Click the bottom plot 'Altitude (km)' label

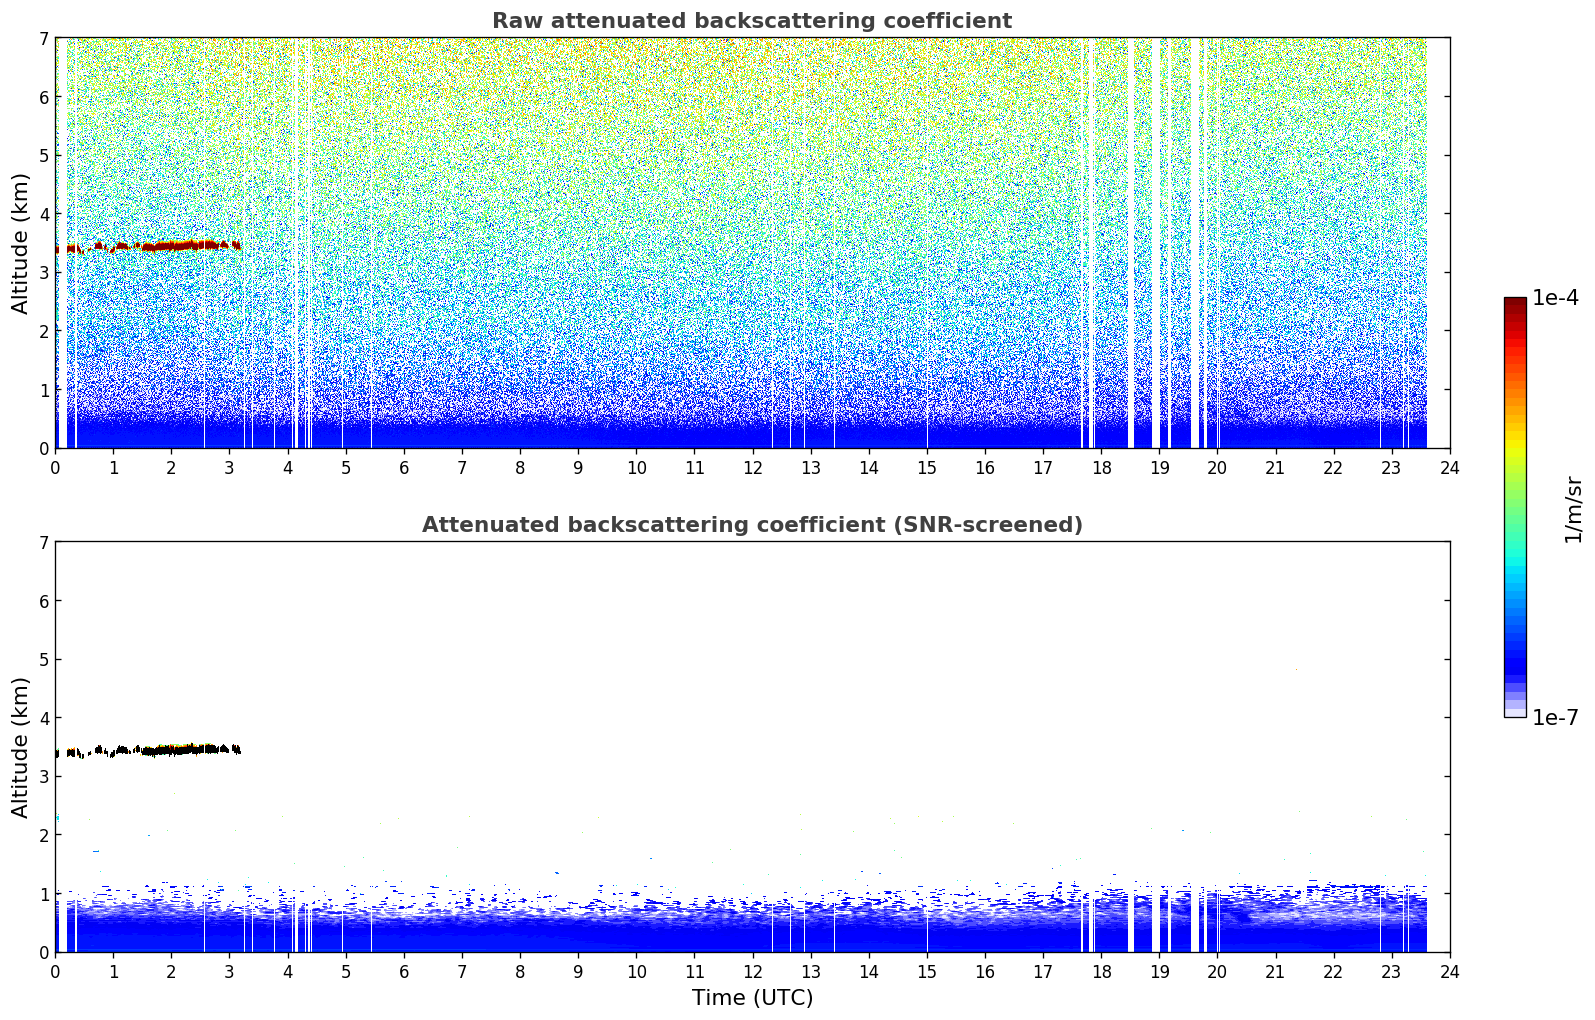point(21,747)
